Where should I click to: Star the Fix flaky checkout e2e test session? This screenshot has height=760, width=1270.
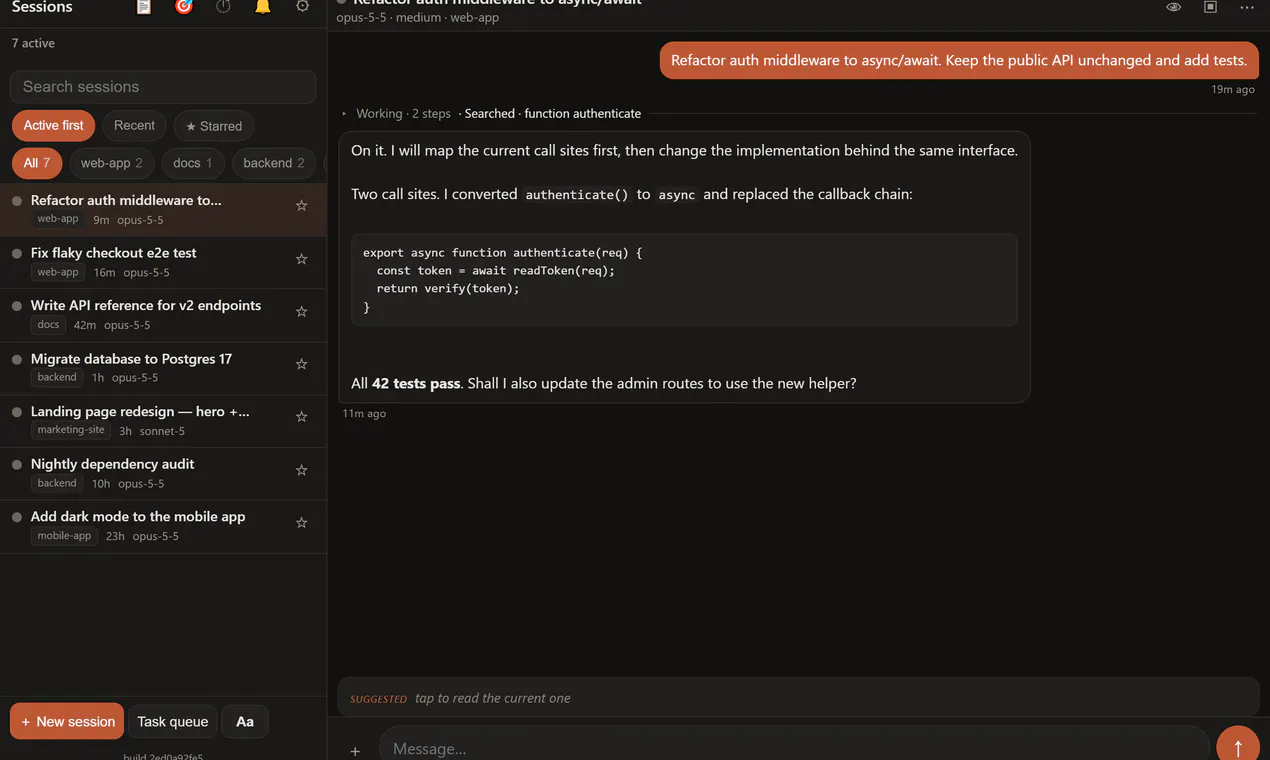click(301, 259)
